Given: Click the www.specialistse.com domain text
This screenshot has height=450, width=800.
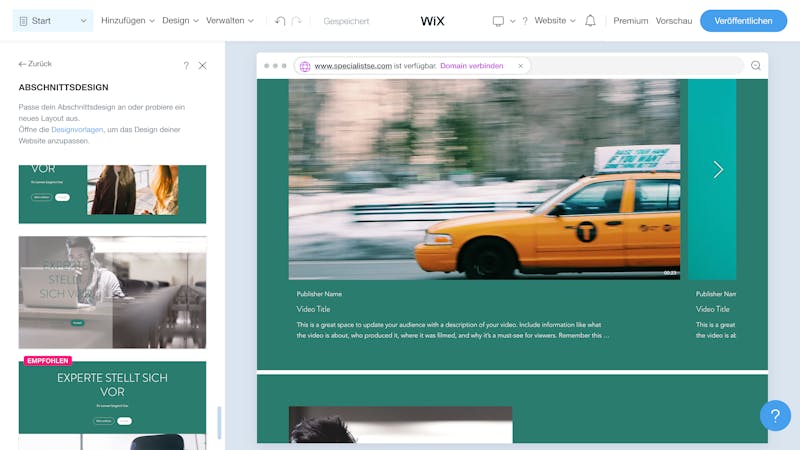Looking at the screenshot, I should tap(353, 66).
